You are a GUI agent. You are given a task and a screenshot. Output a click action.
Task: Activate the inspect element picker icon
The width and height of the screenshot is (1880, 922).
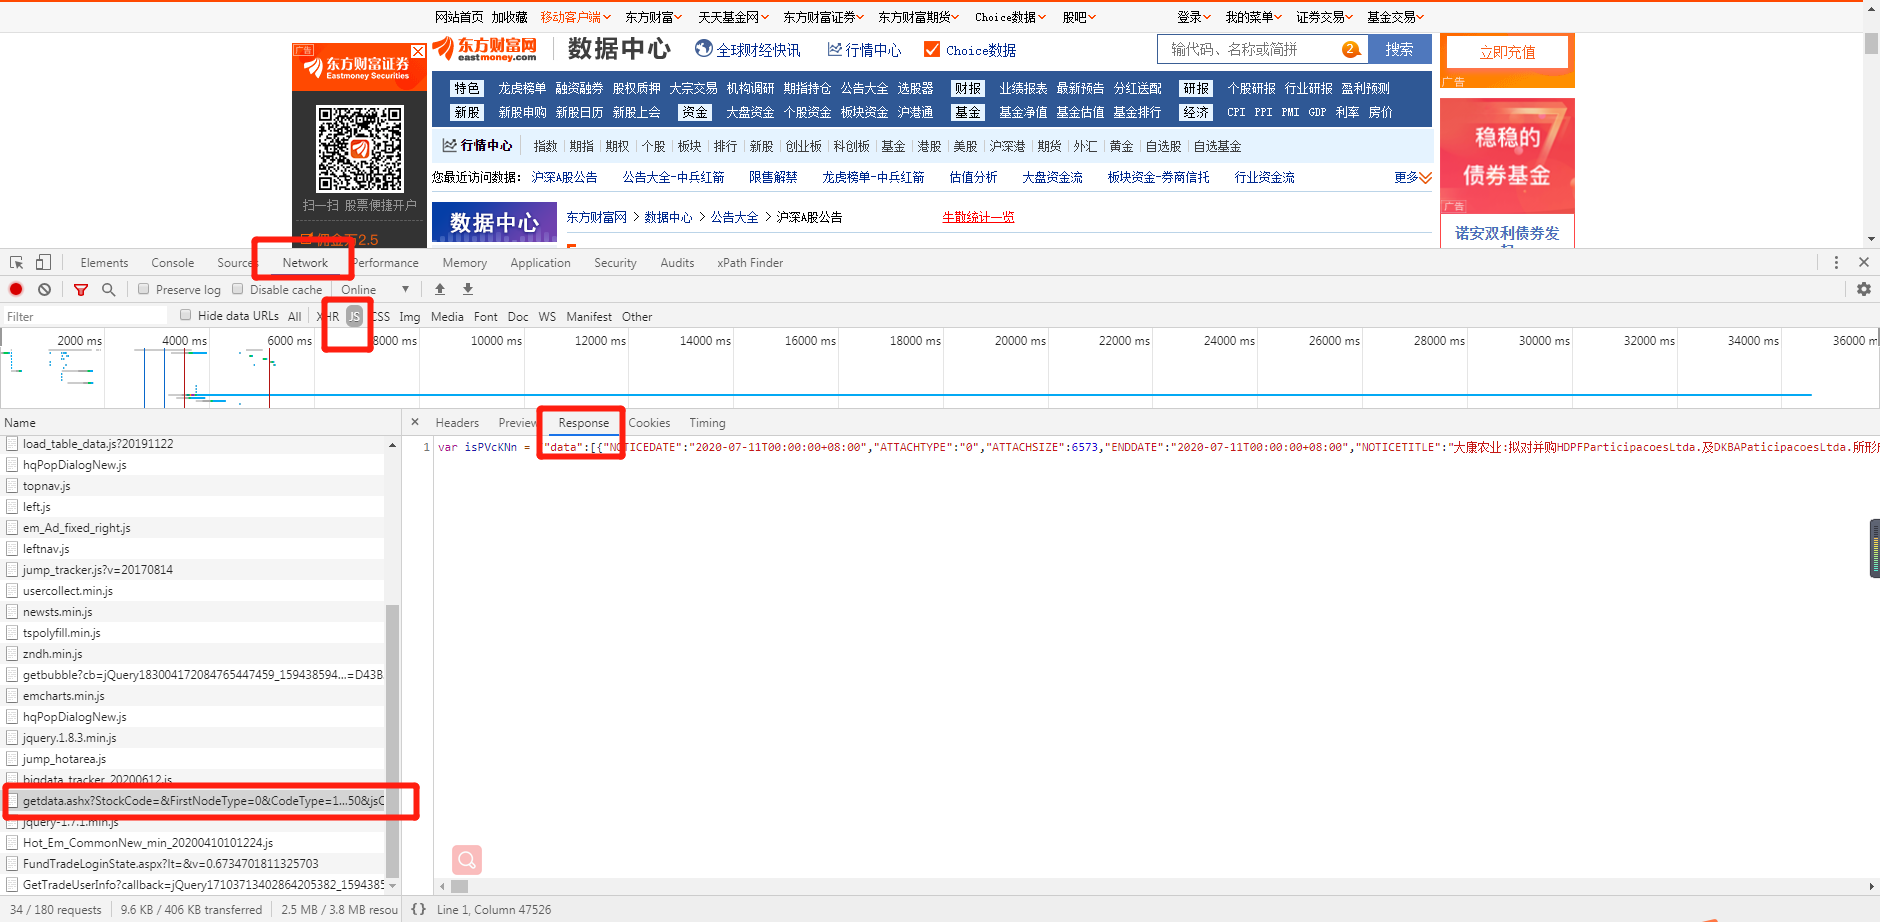point(16,262)
